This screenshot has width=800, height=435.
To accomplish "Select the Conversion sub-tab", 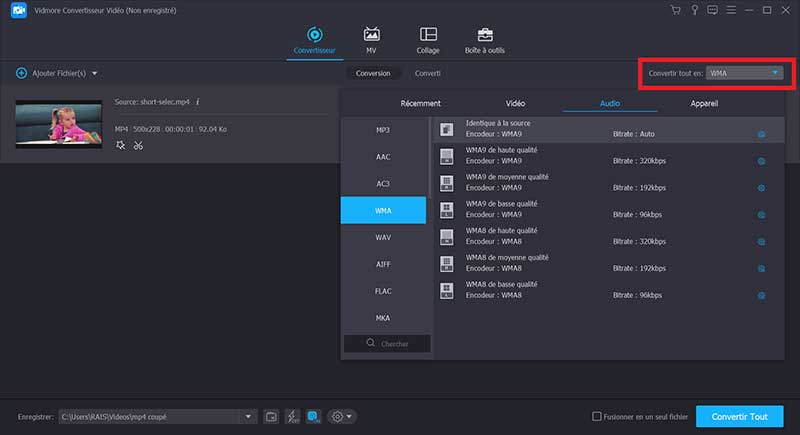I will (x=373, y=73).
